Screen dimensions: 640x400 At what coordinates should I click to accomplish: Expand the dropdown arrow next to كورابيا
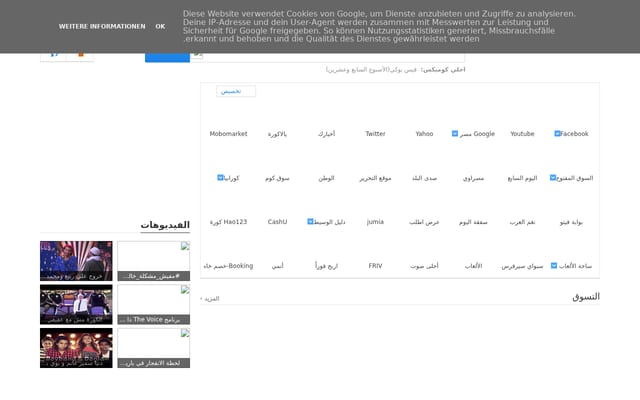pyautogui.click(x=220, y=178)
